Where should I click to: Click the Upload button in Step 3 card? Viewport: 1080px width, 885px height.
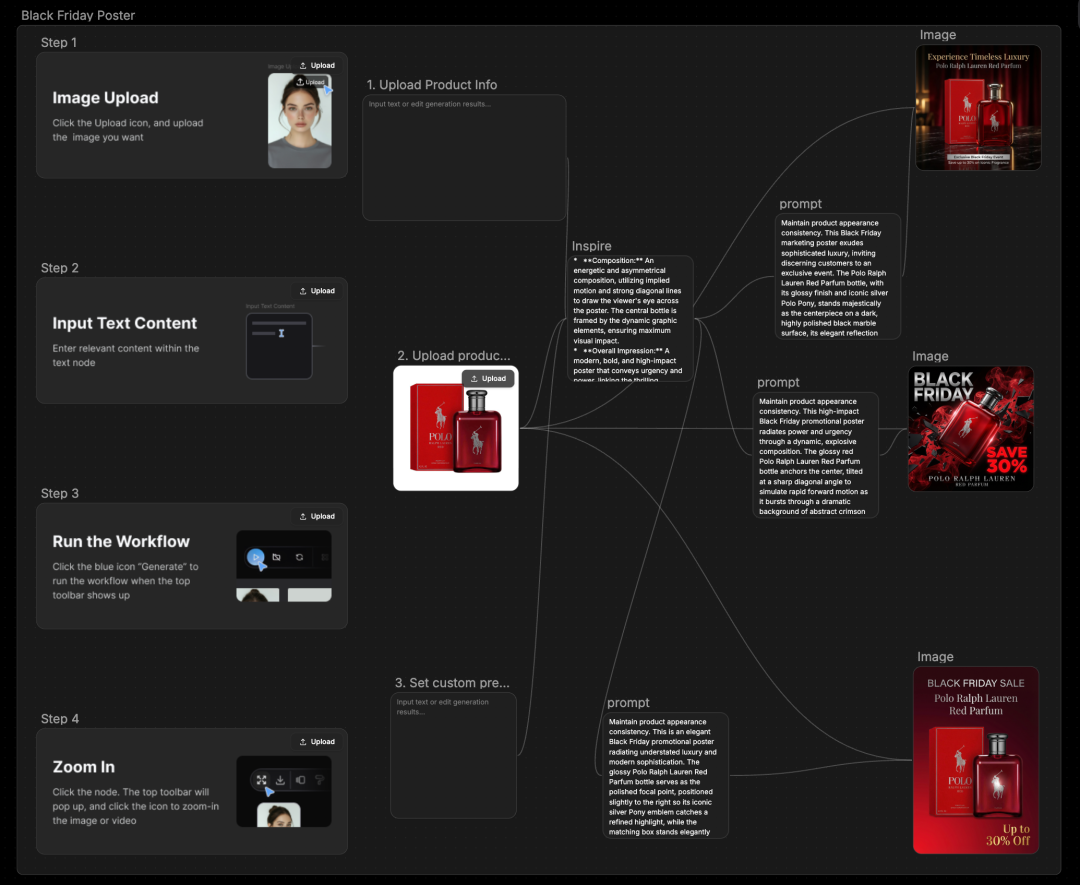(x=317, y=516)
